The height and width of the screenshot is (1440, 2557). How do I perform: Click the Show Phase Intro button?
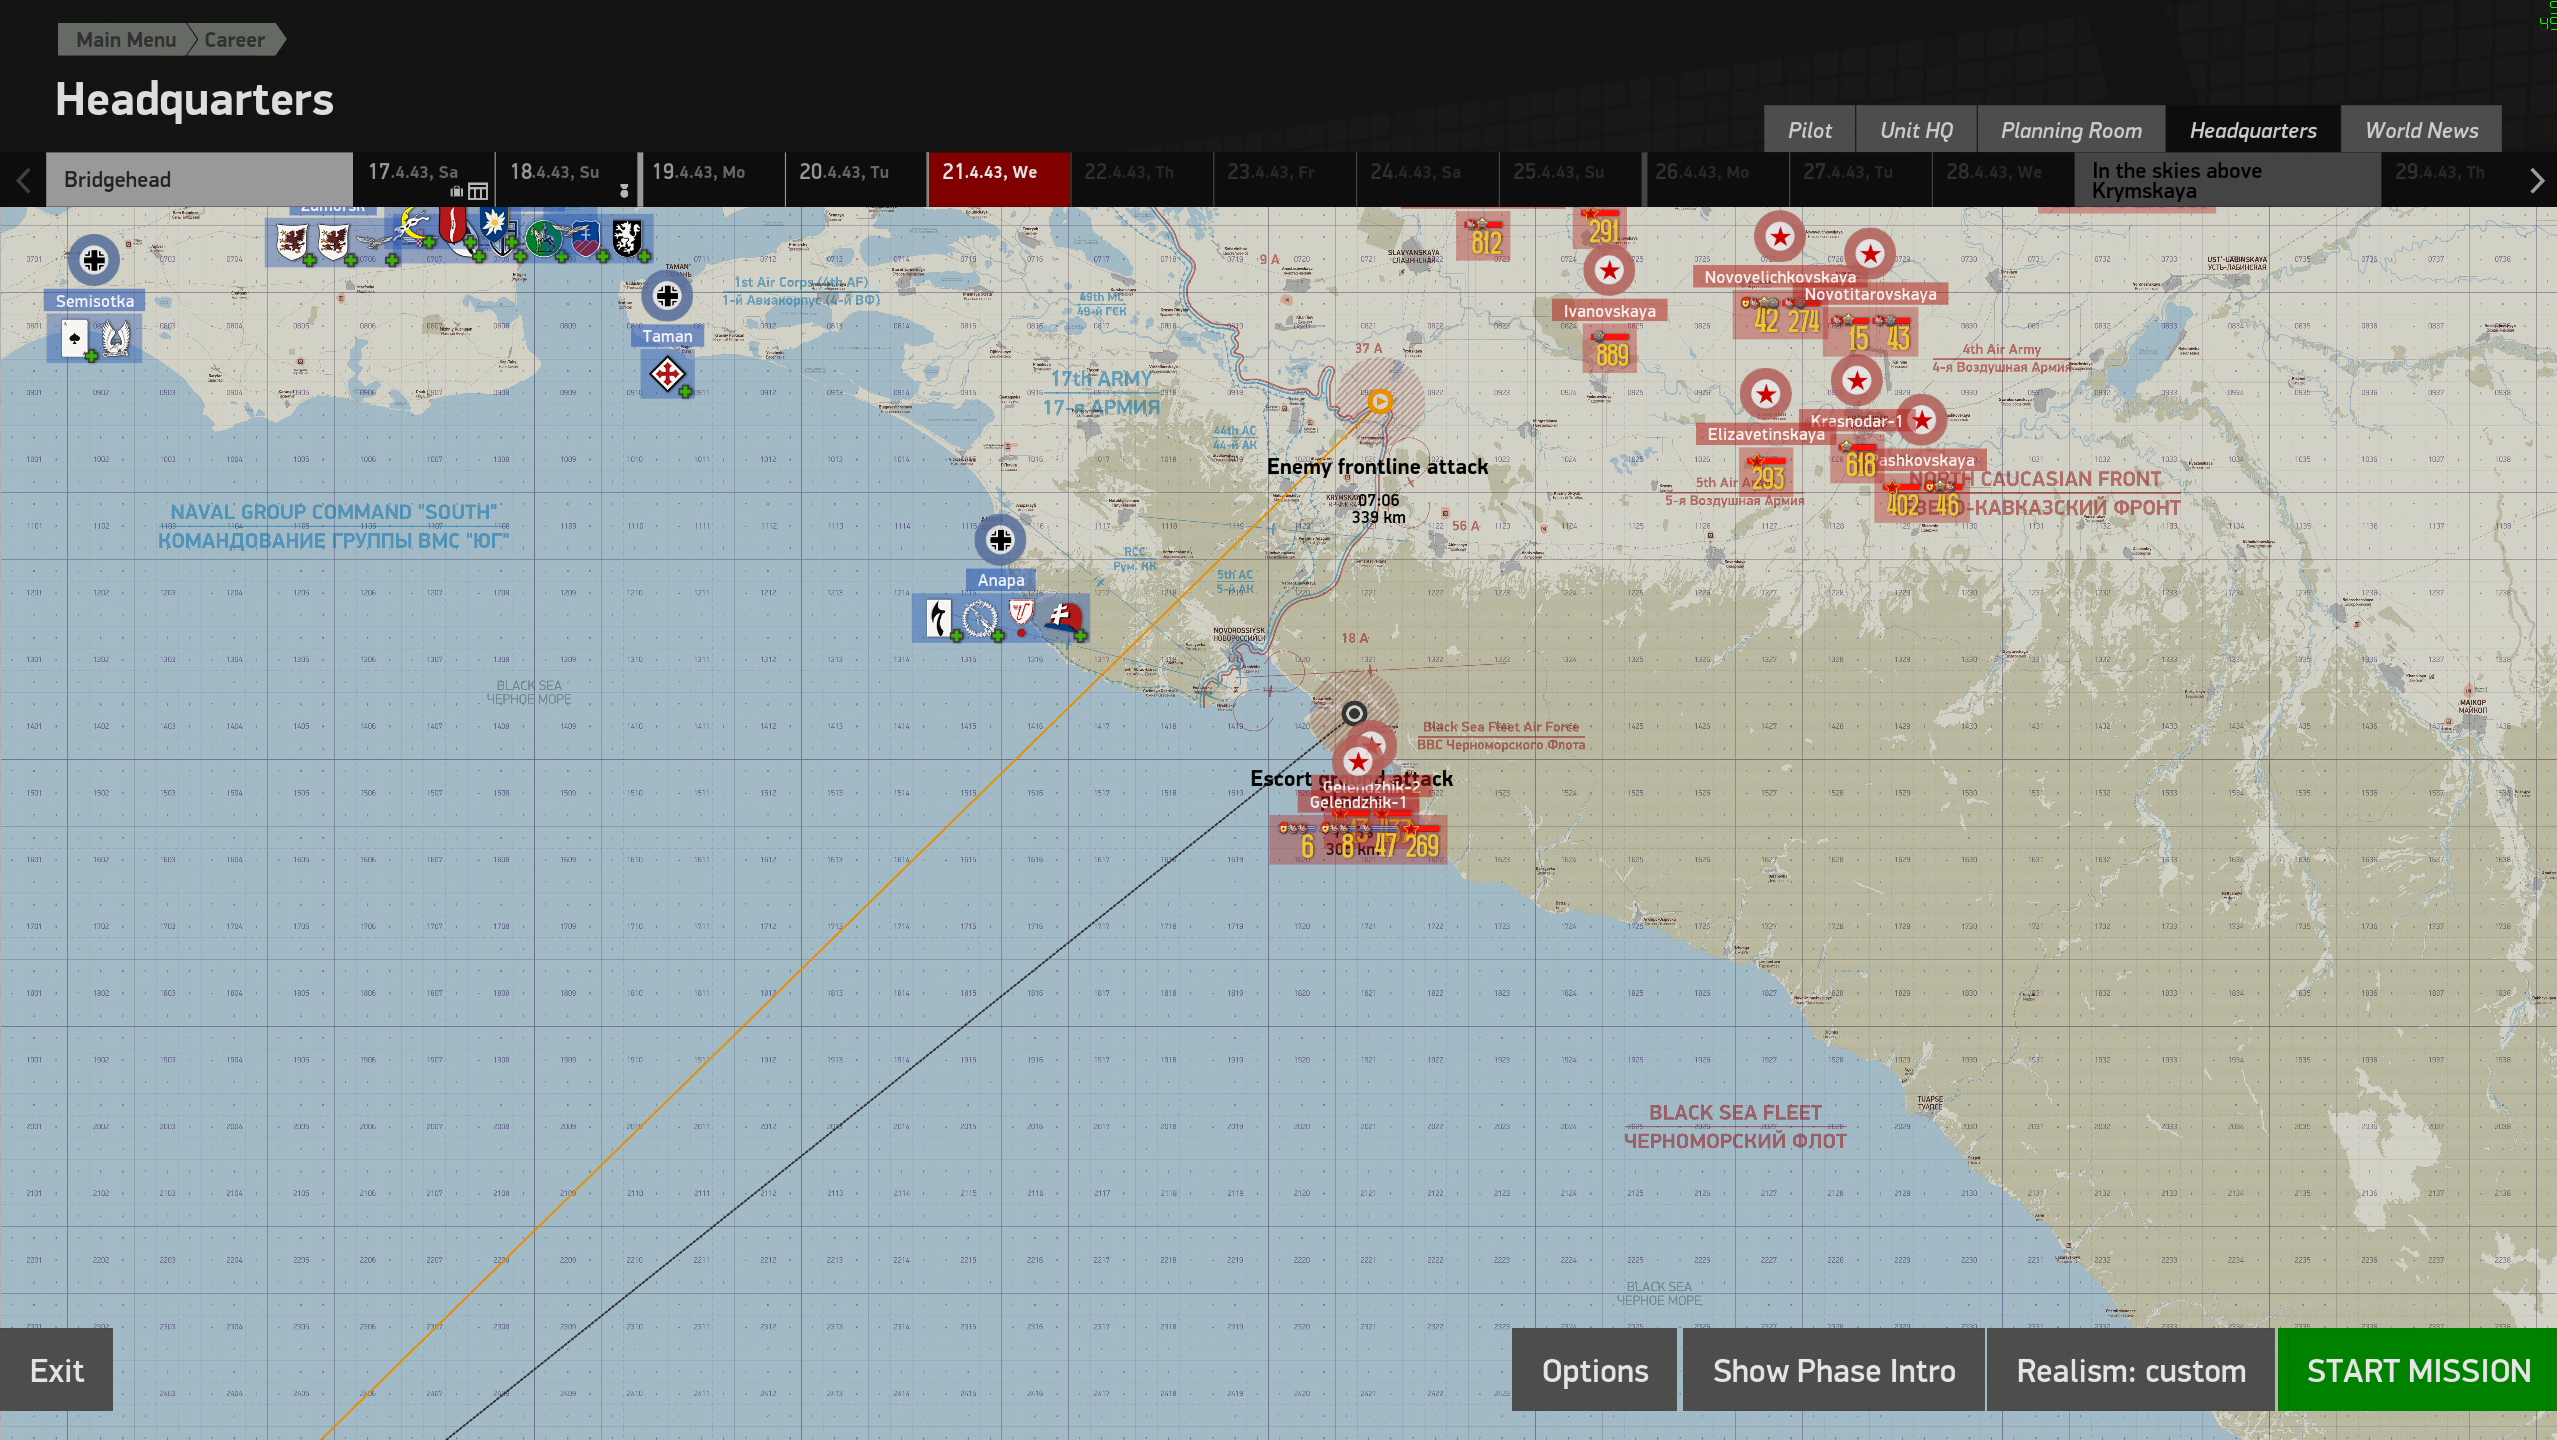[1833, 1370]
